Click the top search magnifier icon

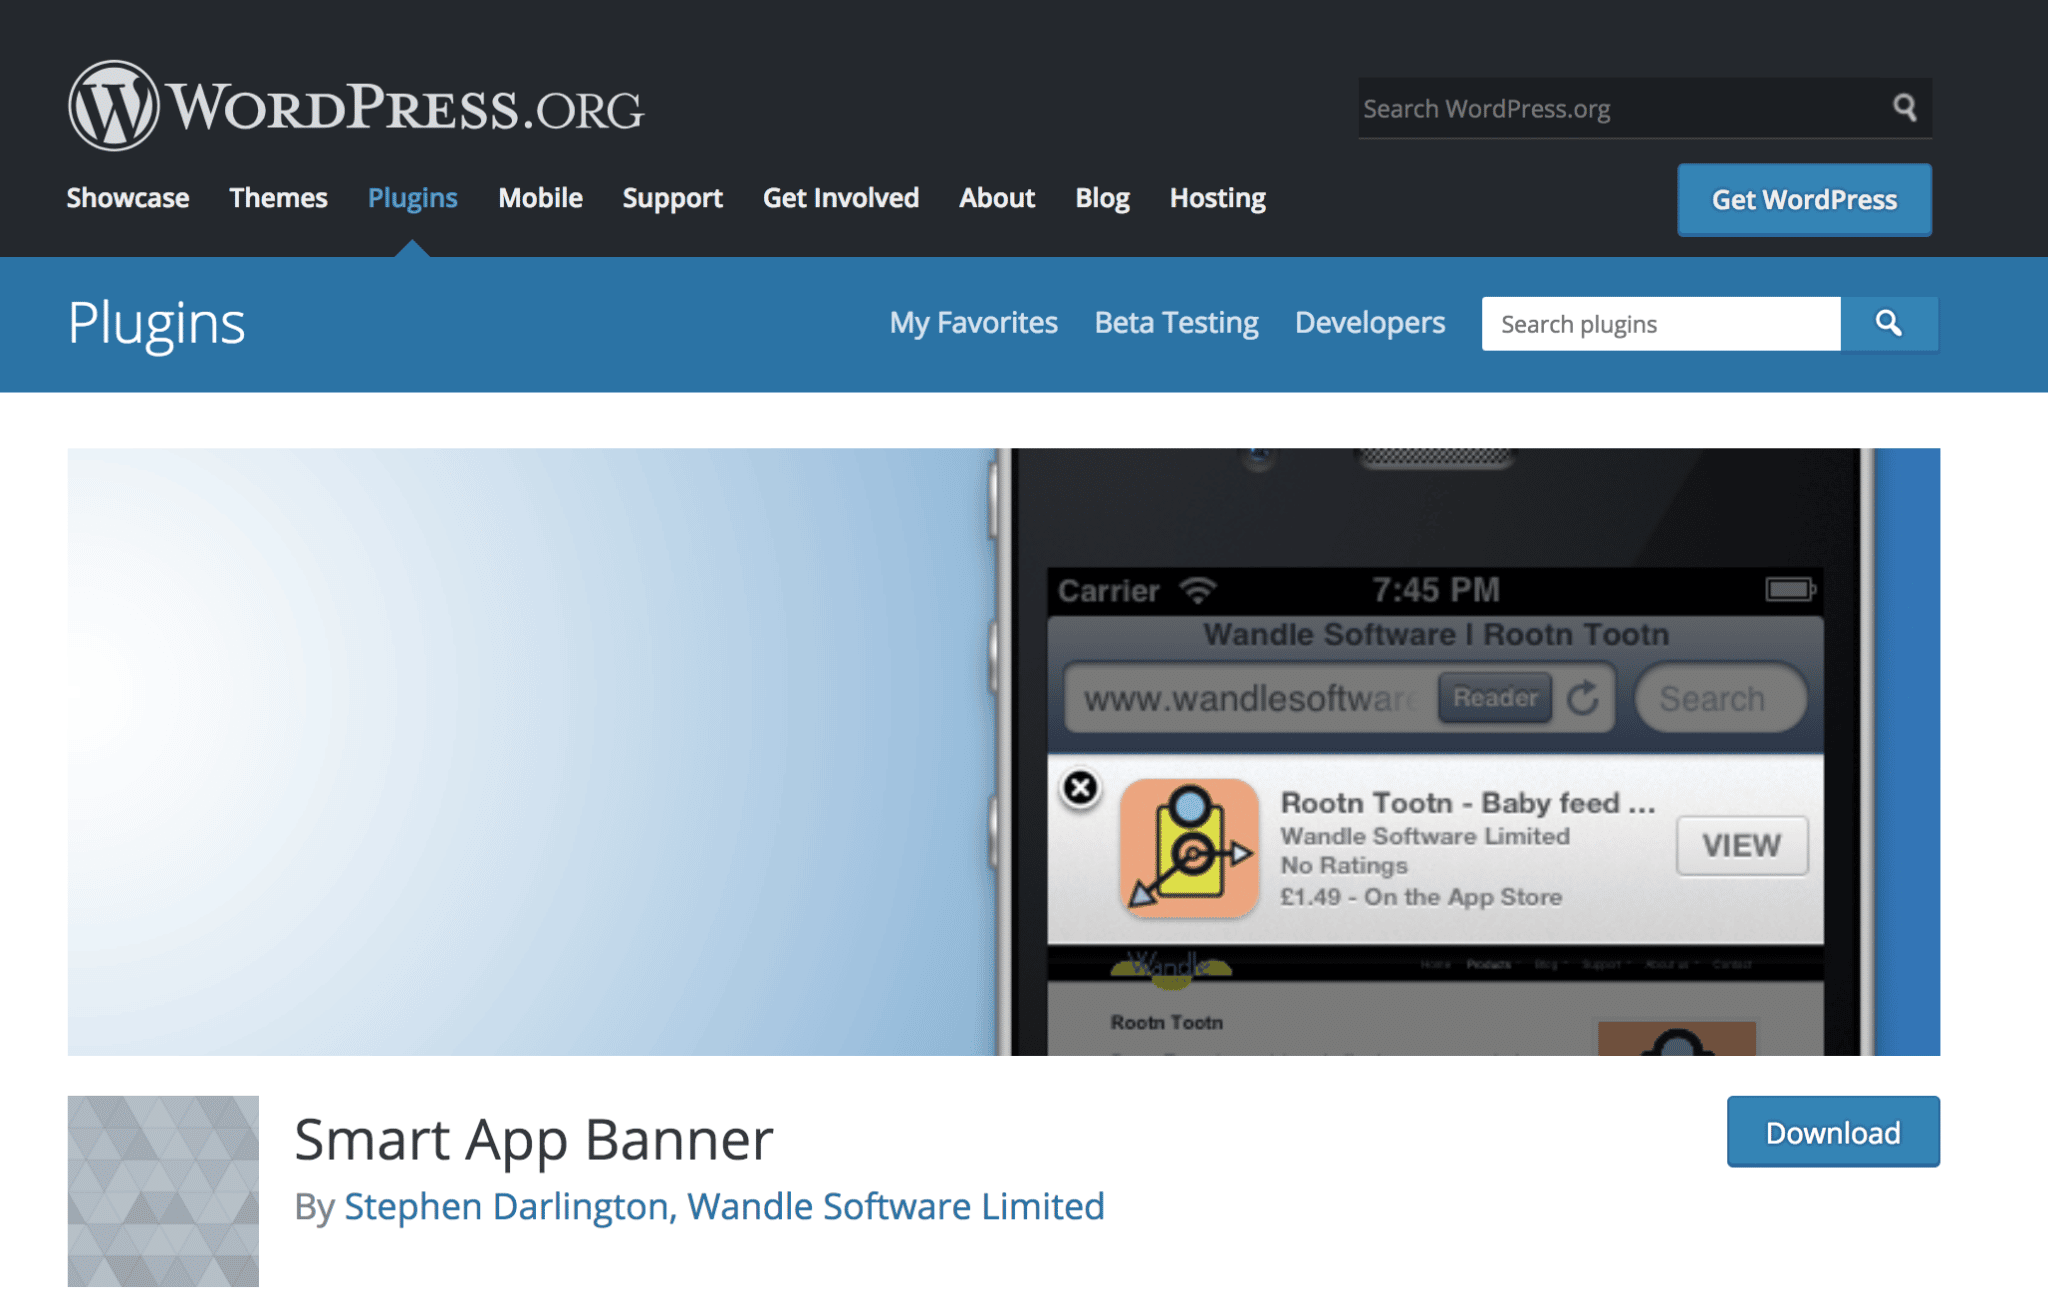tap(1906, 107)
